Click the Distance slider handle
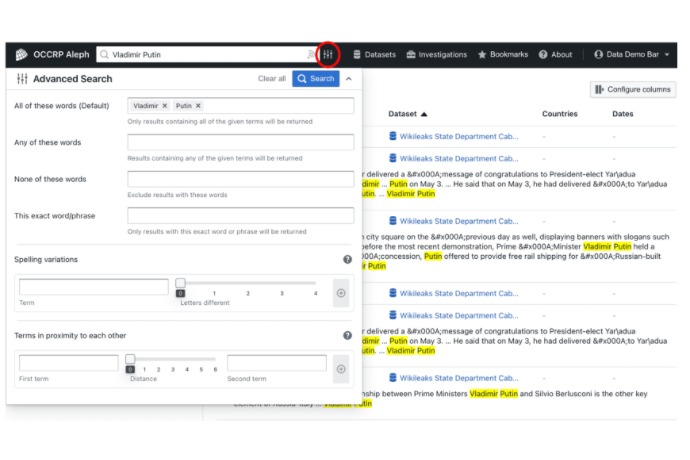The image size is (690, 460). [130, 359]
